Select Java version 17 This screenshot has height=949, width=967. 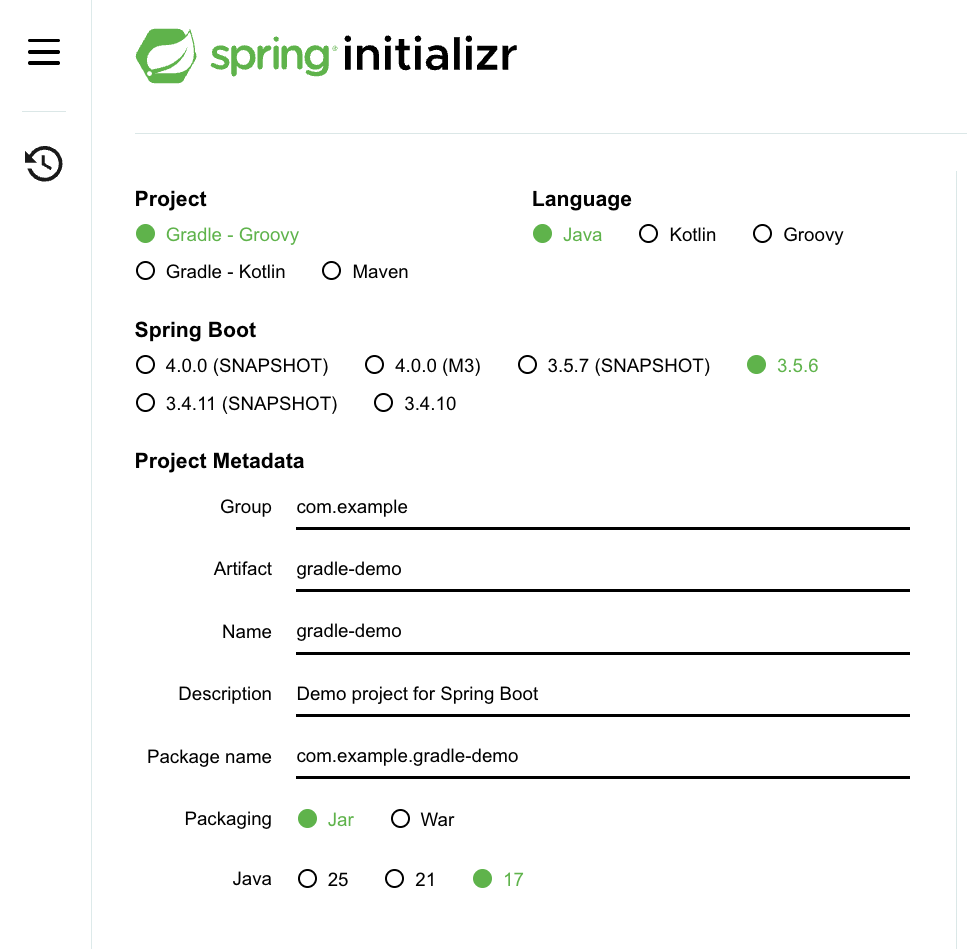pos(498,879)
